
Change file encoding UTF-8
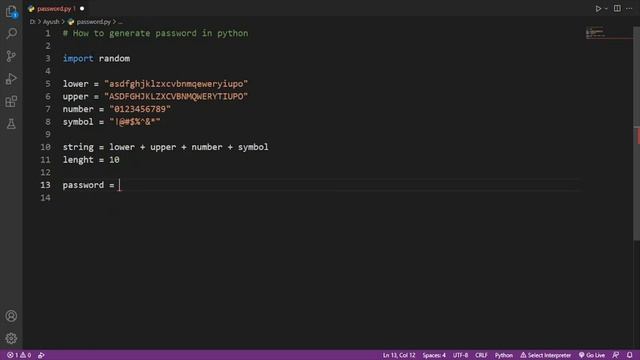(x=460, y=355)
